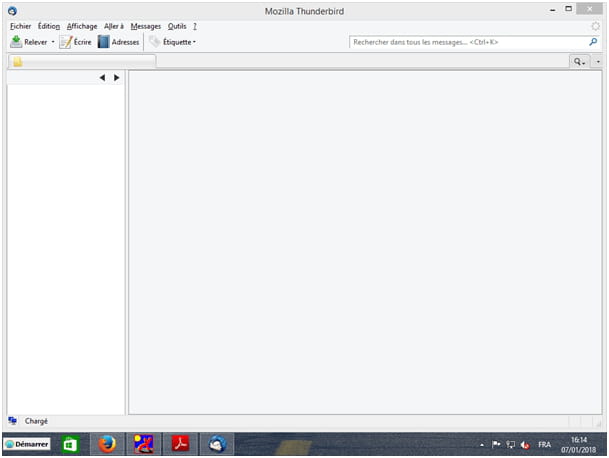Open the ? help menu
609x458 pixels.
click(x=195, y=26)
